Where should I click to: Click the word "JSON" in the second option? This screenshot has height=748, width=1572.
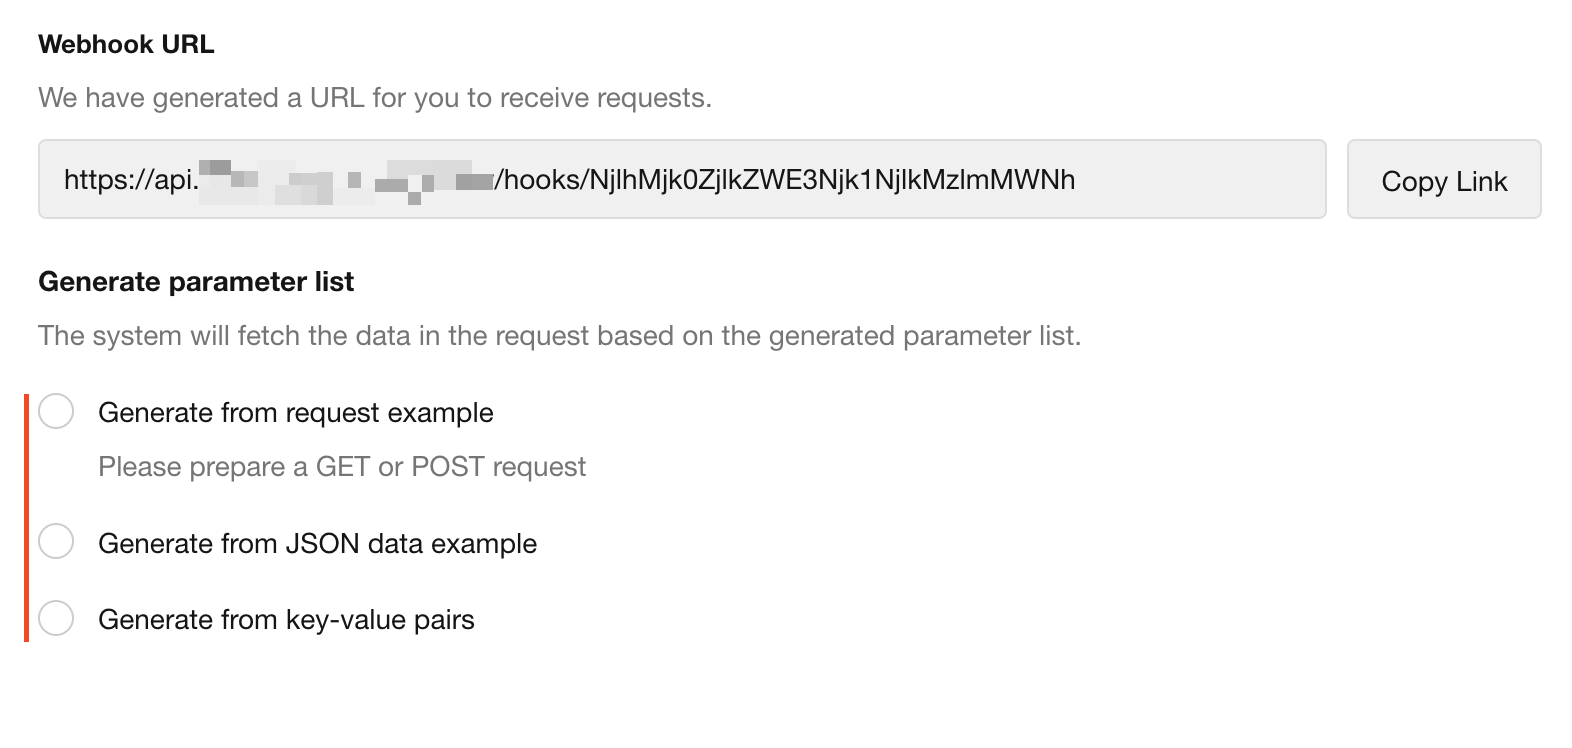tap(322, 544)
